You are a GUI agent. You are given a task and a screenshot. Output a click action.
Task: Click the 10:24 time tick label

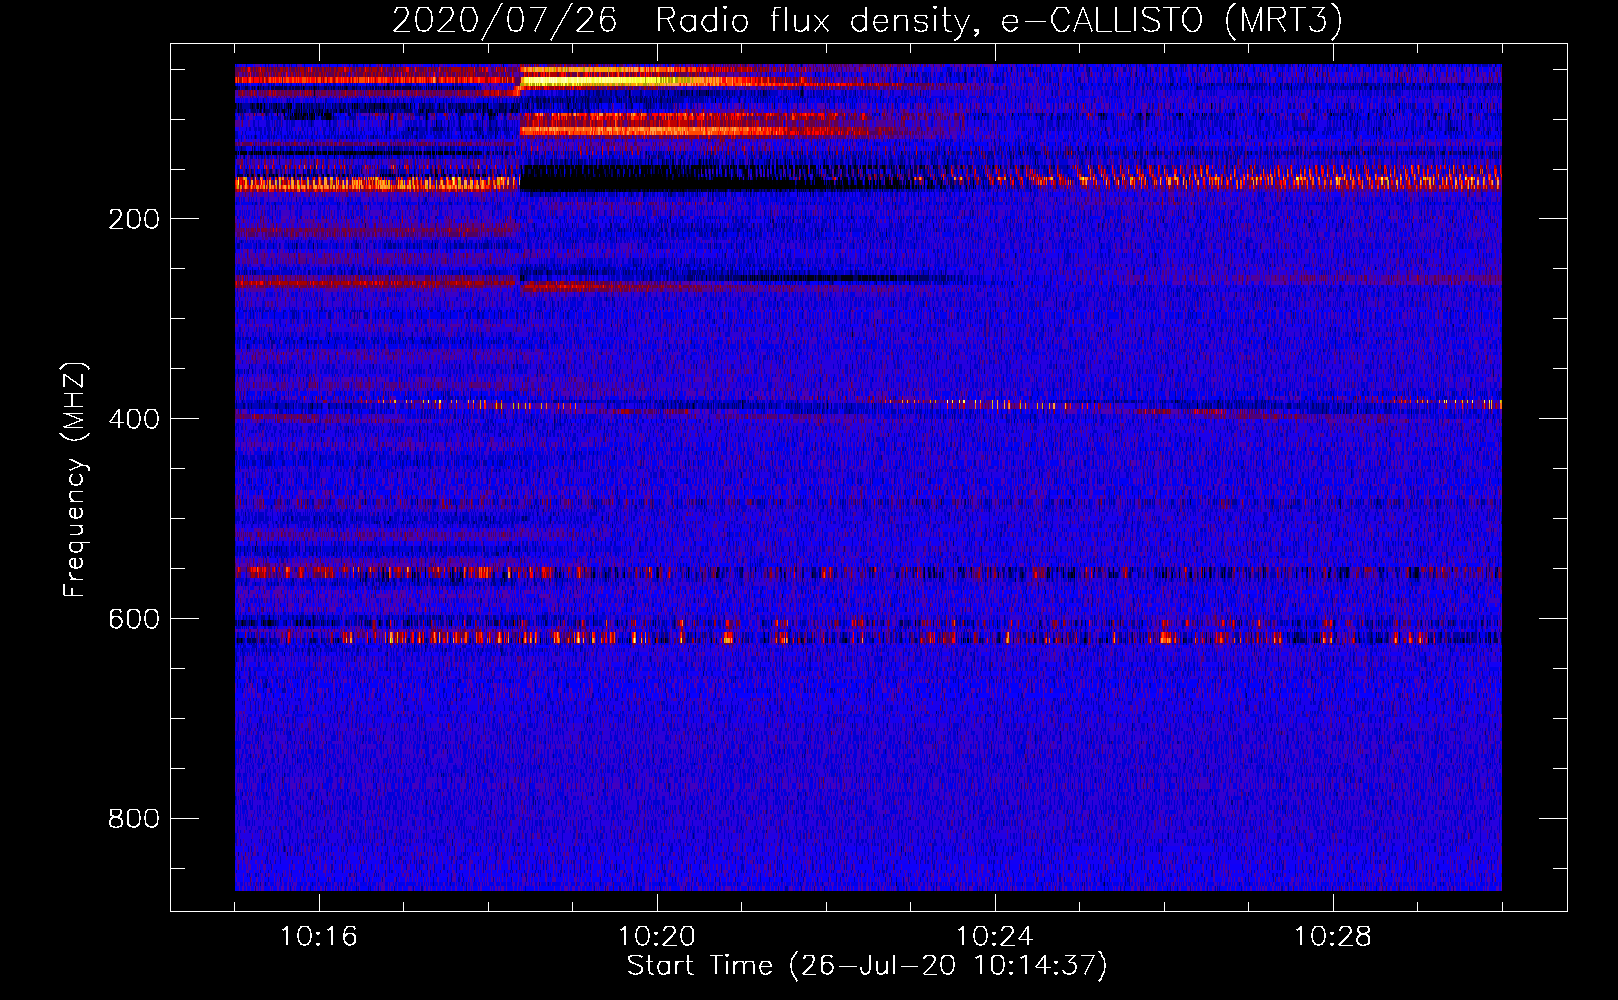994,937
